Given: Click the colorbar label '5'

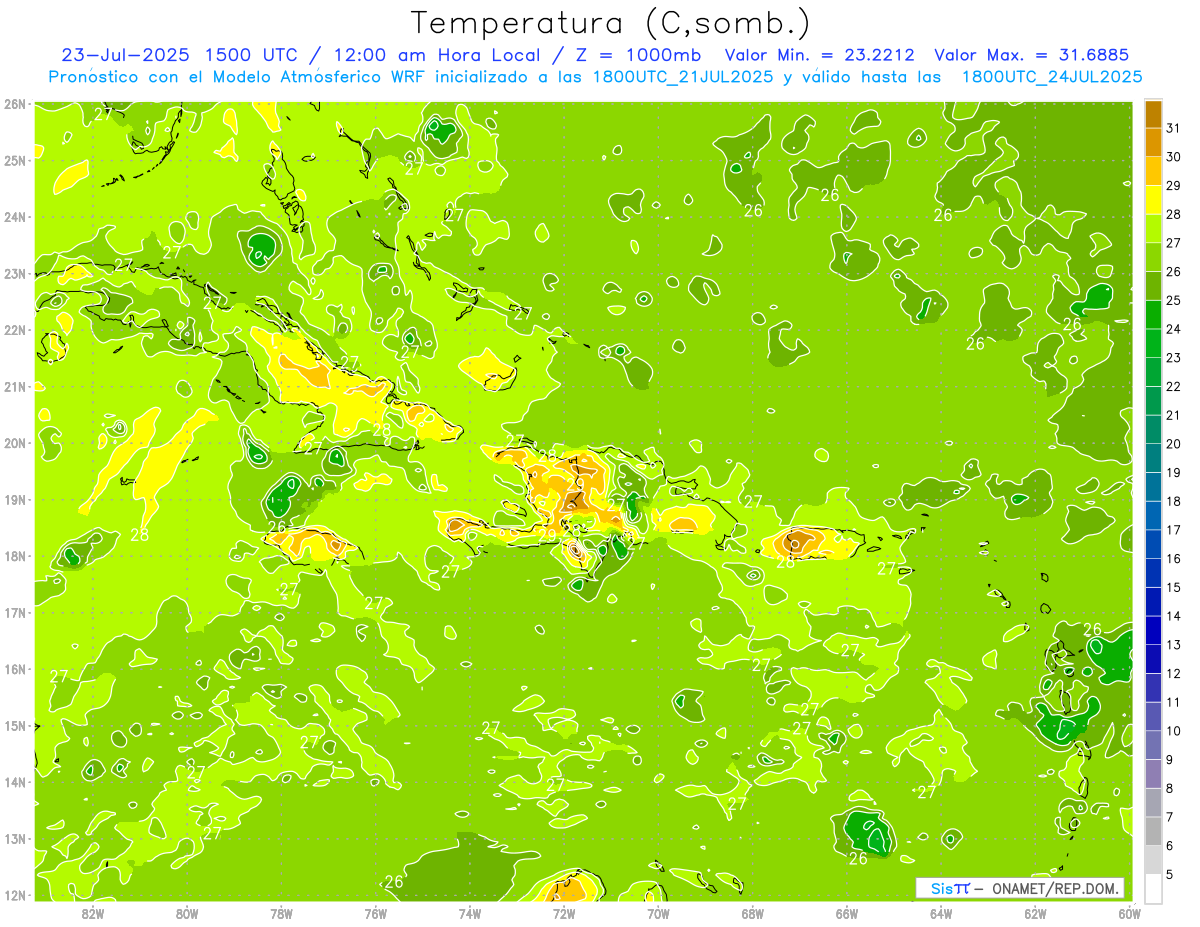Looking at the screenshot, I should pyautogui.click(x=1170, y=874).
